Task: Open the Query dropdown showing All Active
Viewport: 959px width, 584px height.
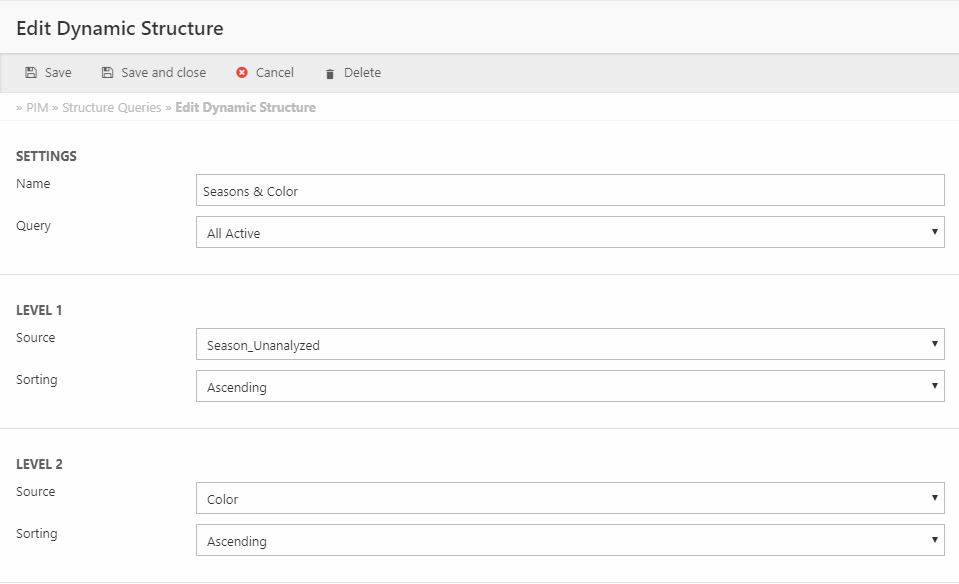Action: tap(570, 233)
